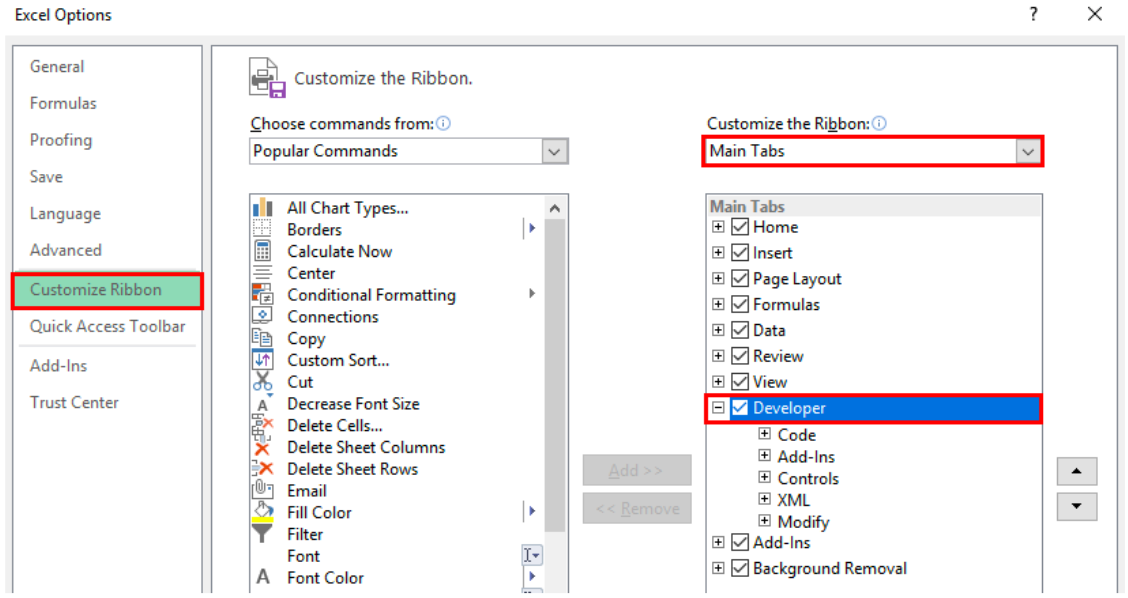Select the All Chart Types command icon
This screenshot has width=1128, height=598.
point(263,208)
